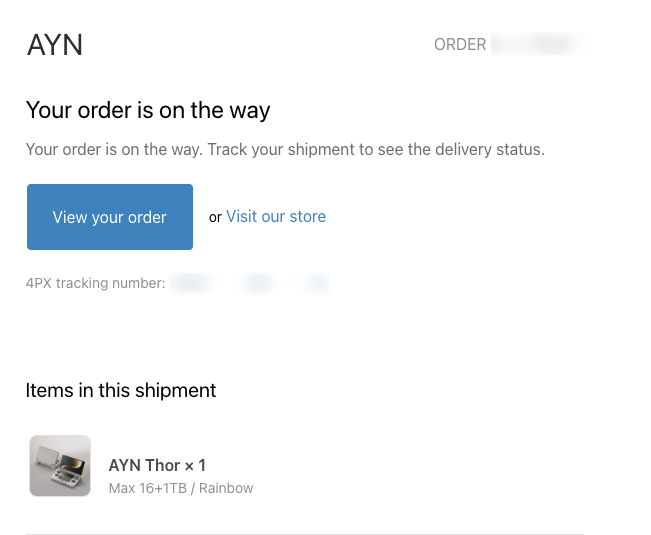Click the last blurred tracking number segment
651x535 pixels.
318,284
